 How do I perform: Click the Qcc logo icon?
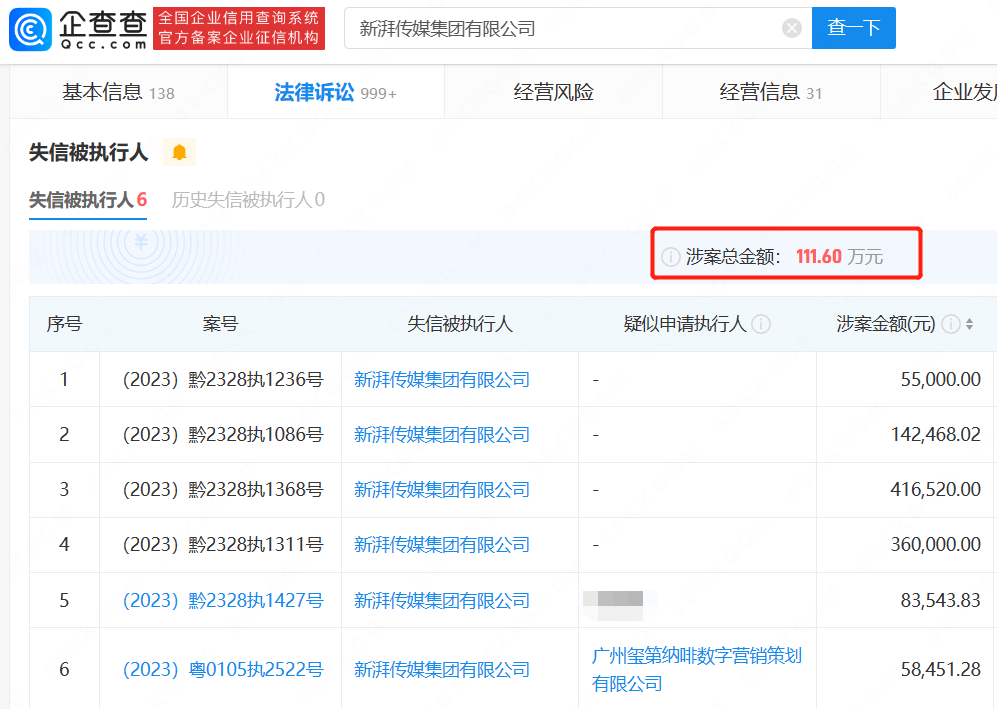tap(30, 29)
